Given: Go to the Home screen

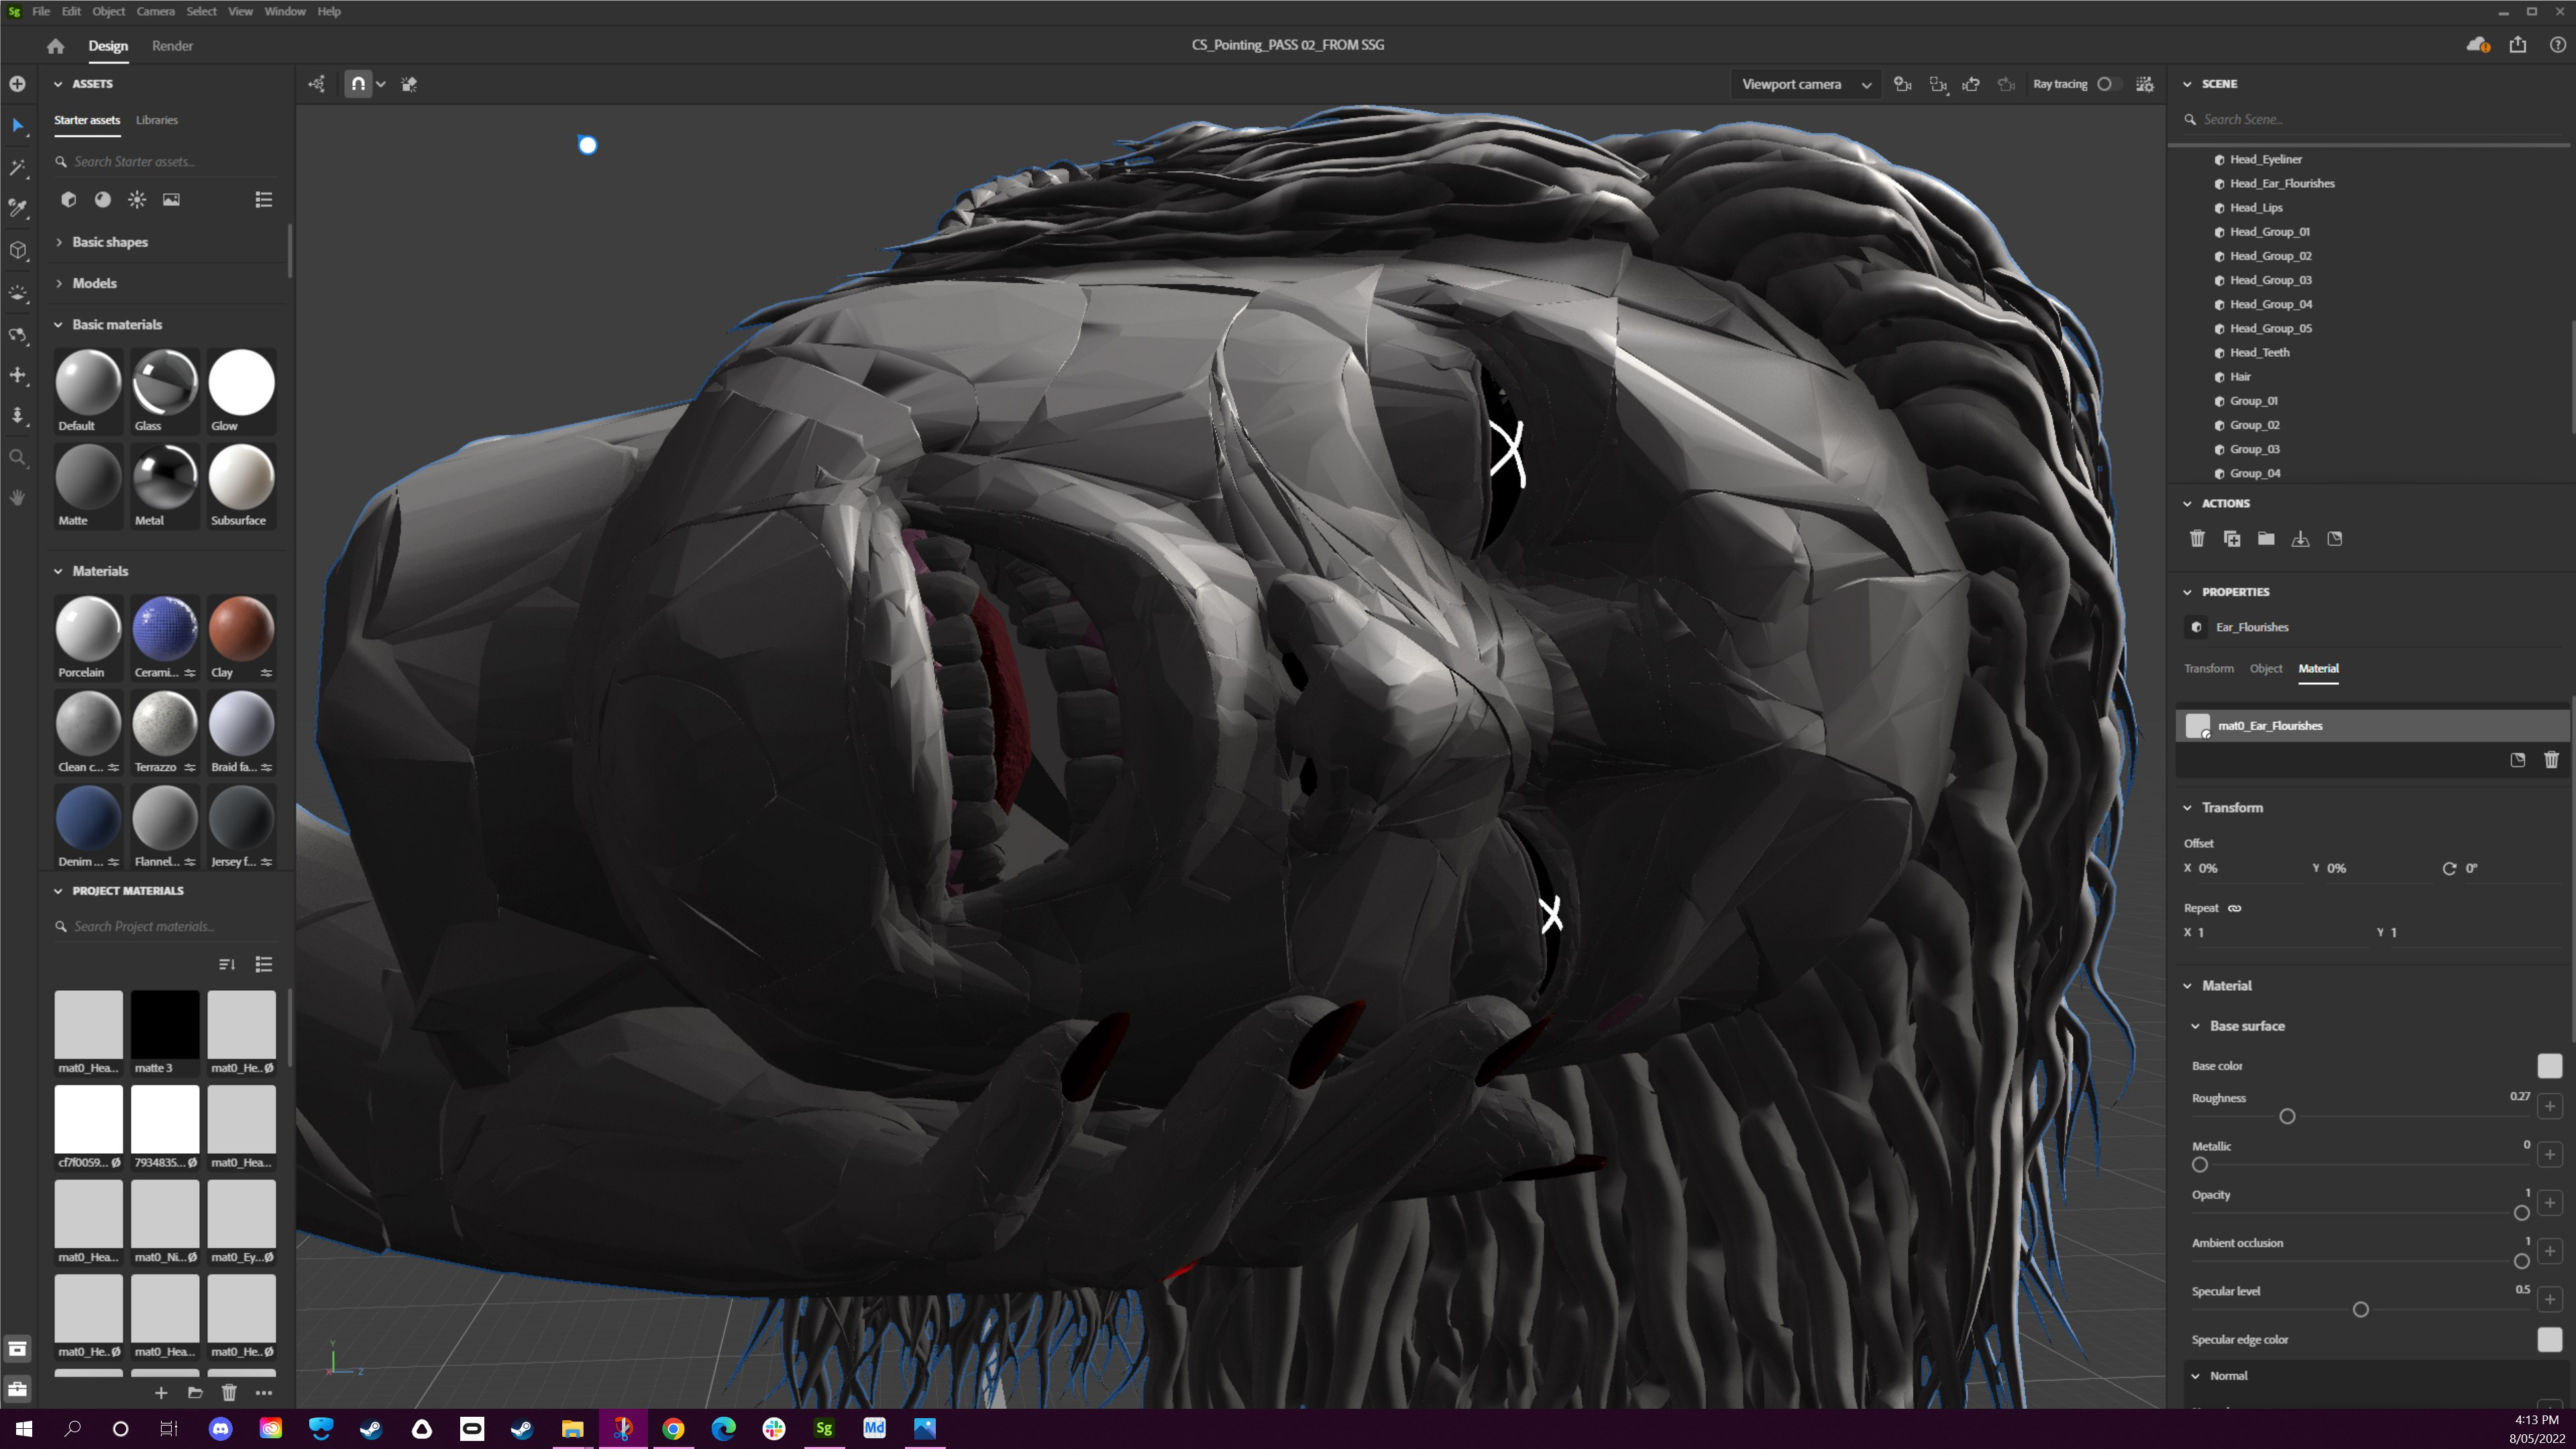Looking at the screenshot, I should [x=55, y=46].
